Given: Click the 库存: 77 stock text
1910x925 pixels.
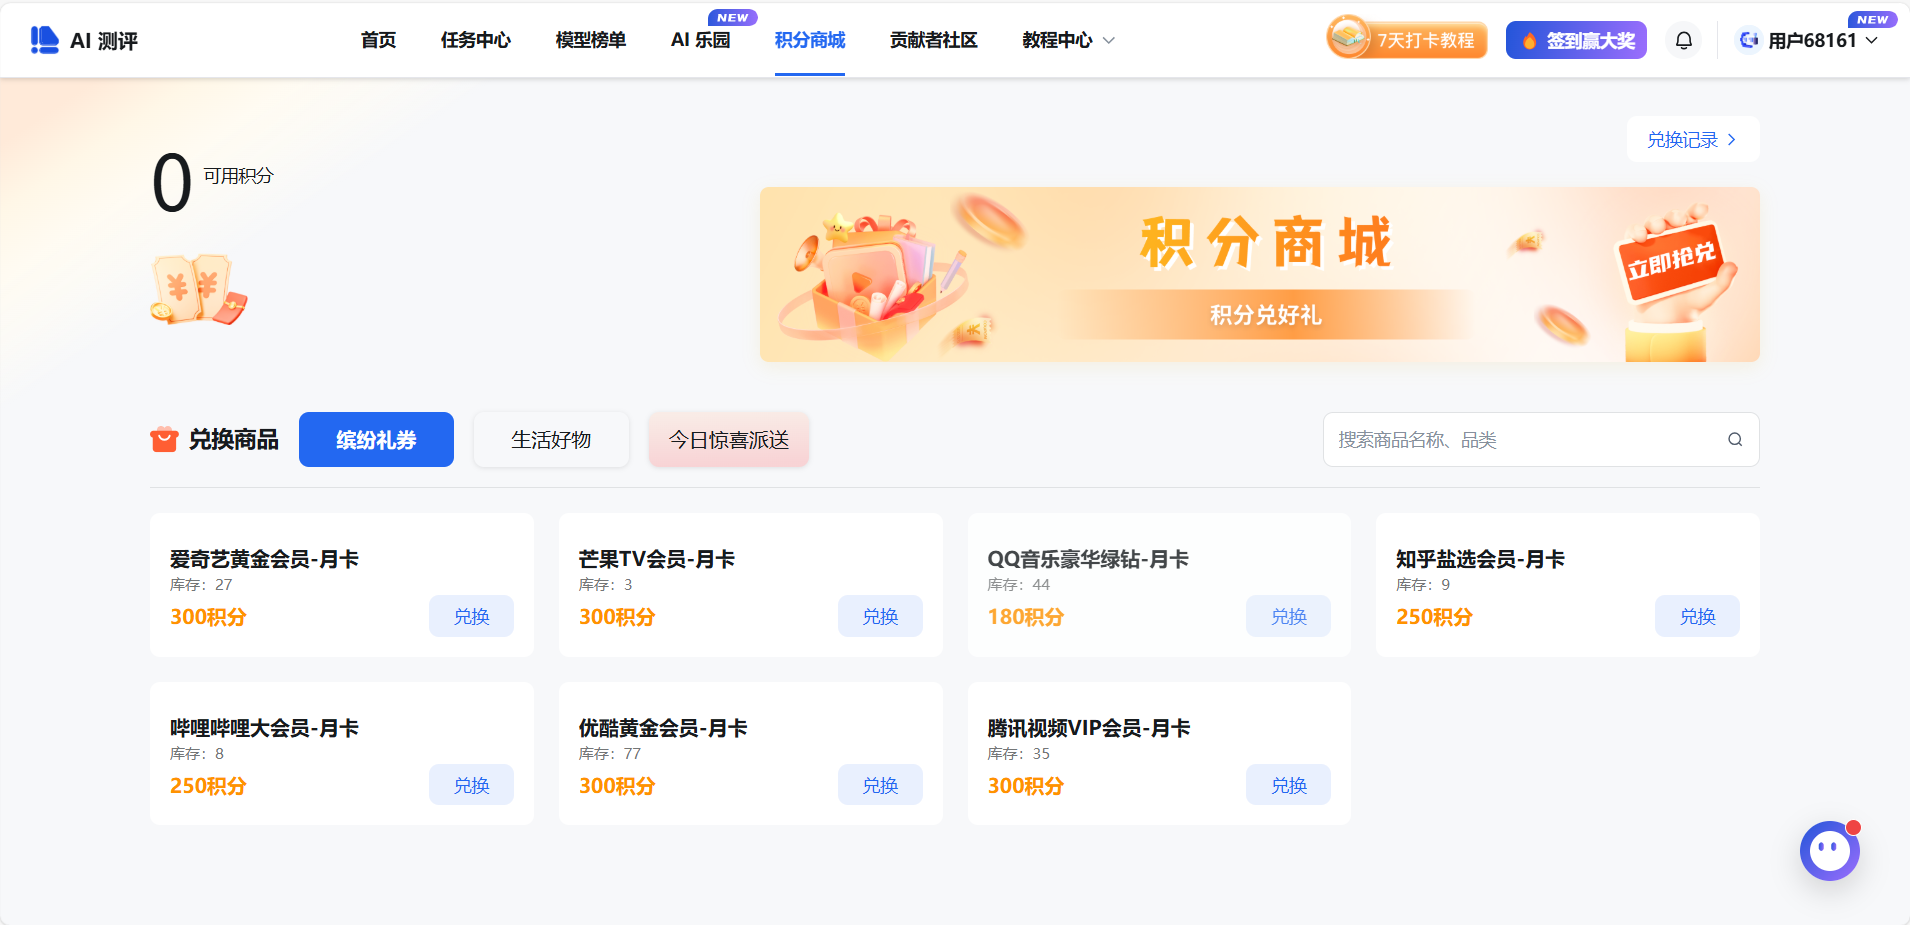Looking at the screenshot, I should (610, 753).
